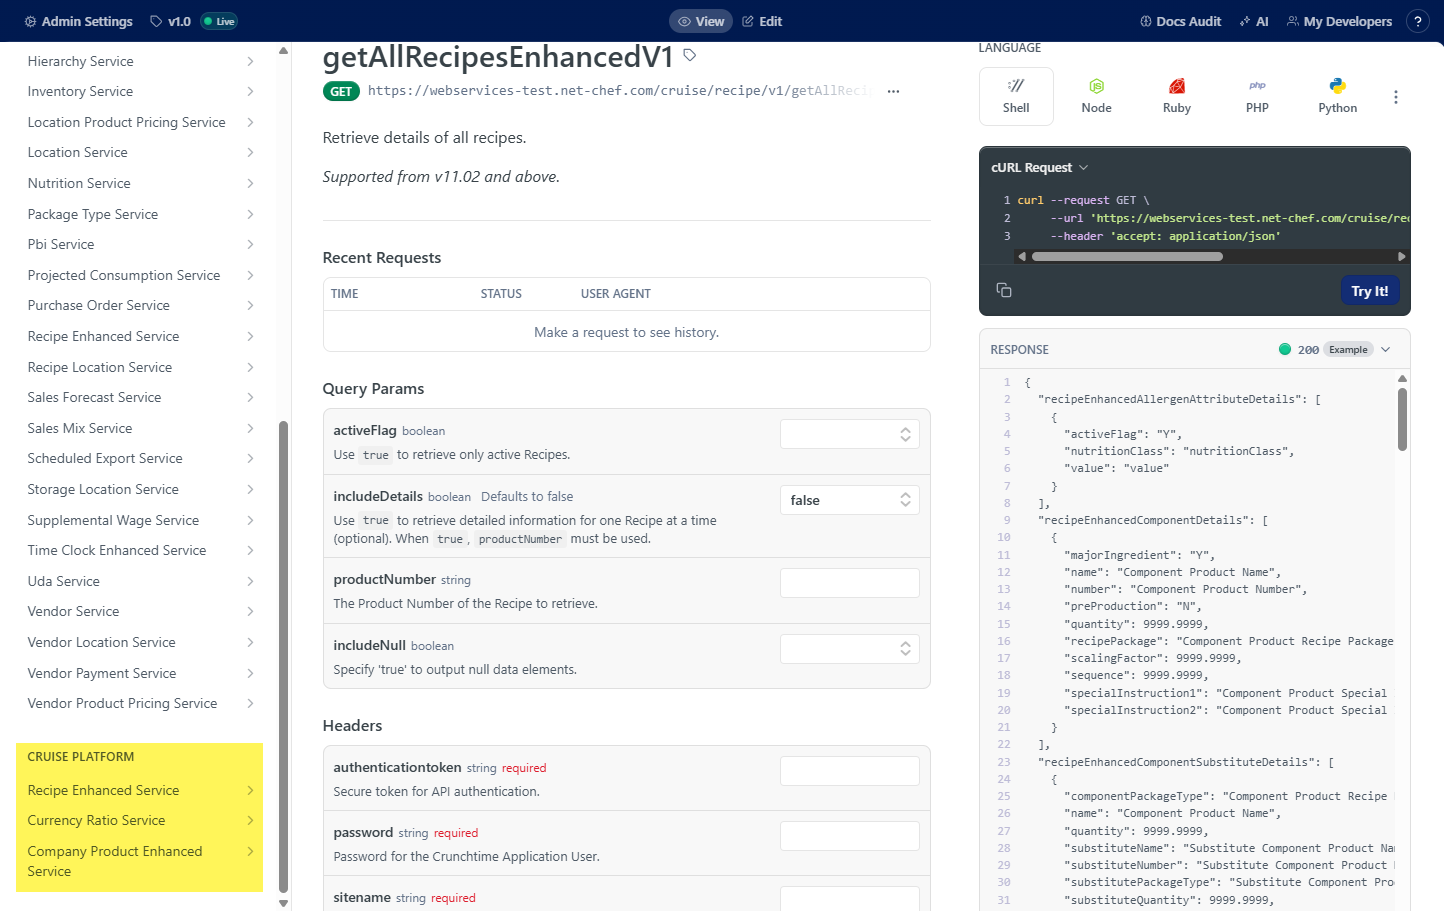Viewport: 1444px width, 911px height.
Task: Open the ellipsis menu next to the URL
Action: 893,91
